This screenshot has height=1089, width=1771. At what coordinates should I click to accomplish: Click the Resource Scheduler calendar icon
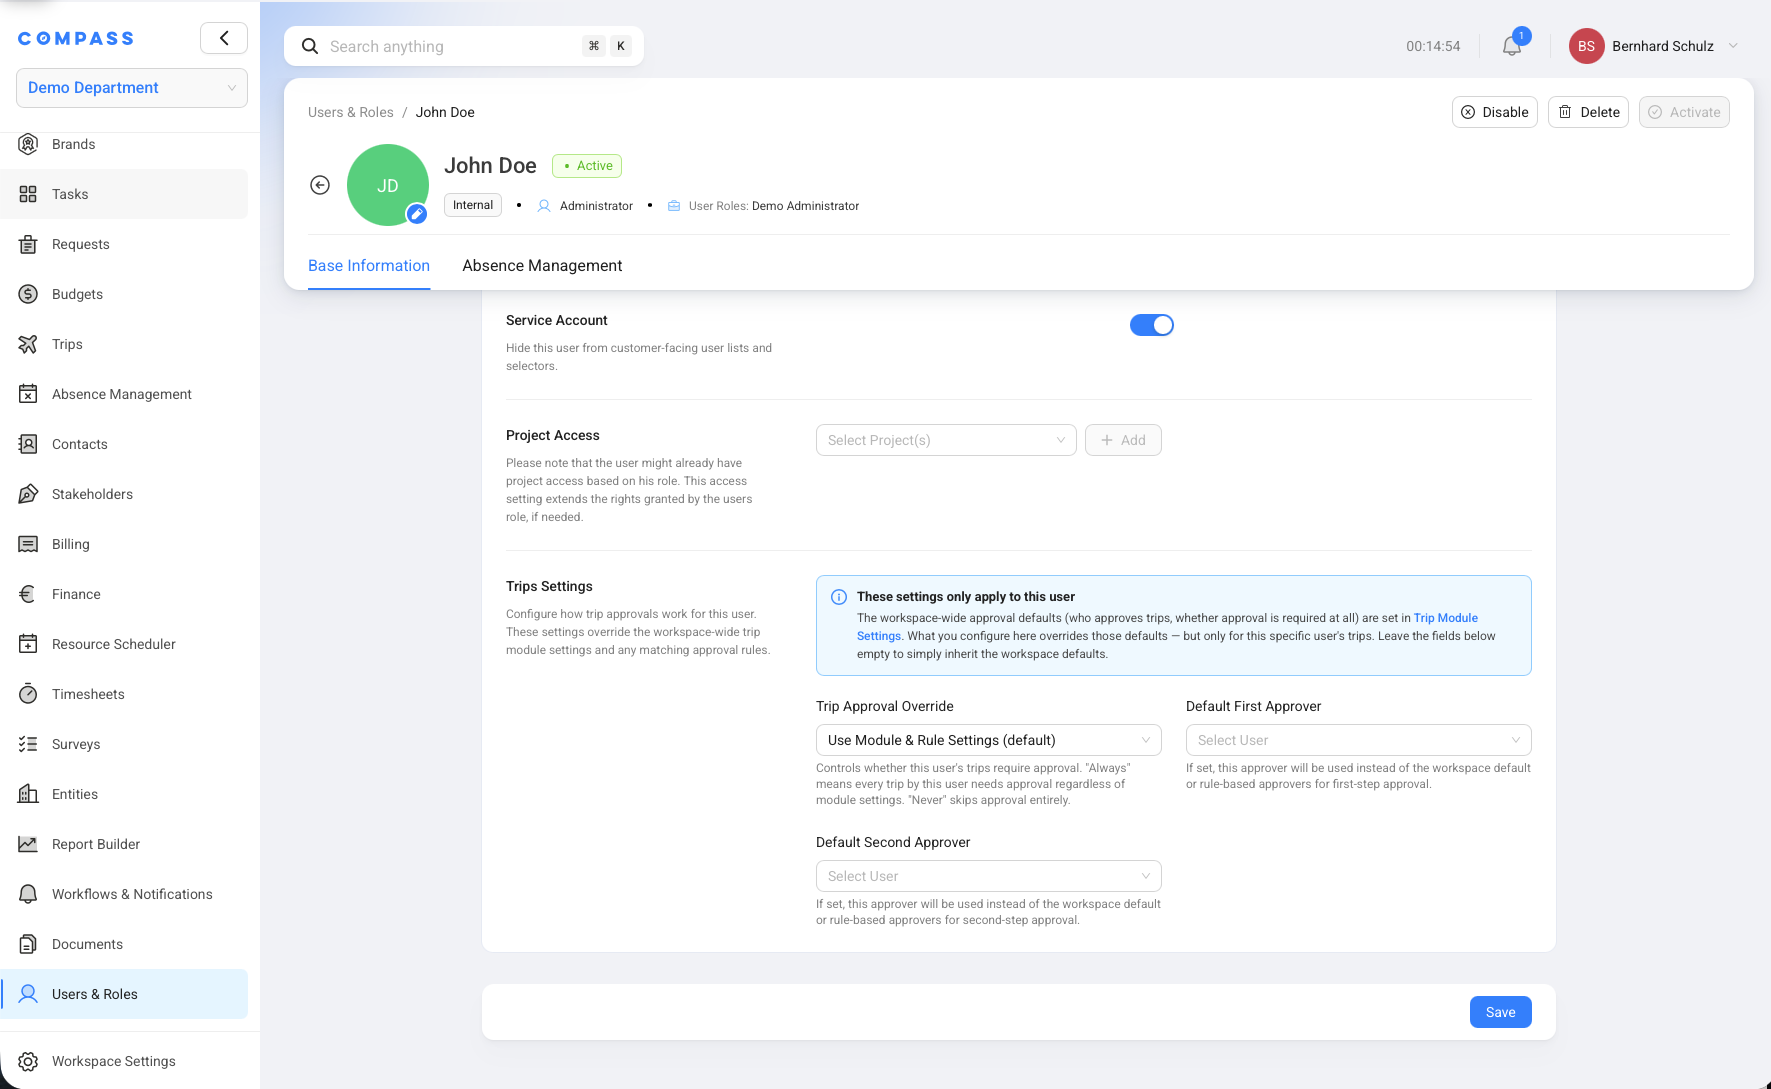coord(28,644)
